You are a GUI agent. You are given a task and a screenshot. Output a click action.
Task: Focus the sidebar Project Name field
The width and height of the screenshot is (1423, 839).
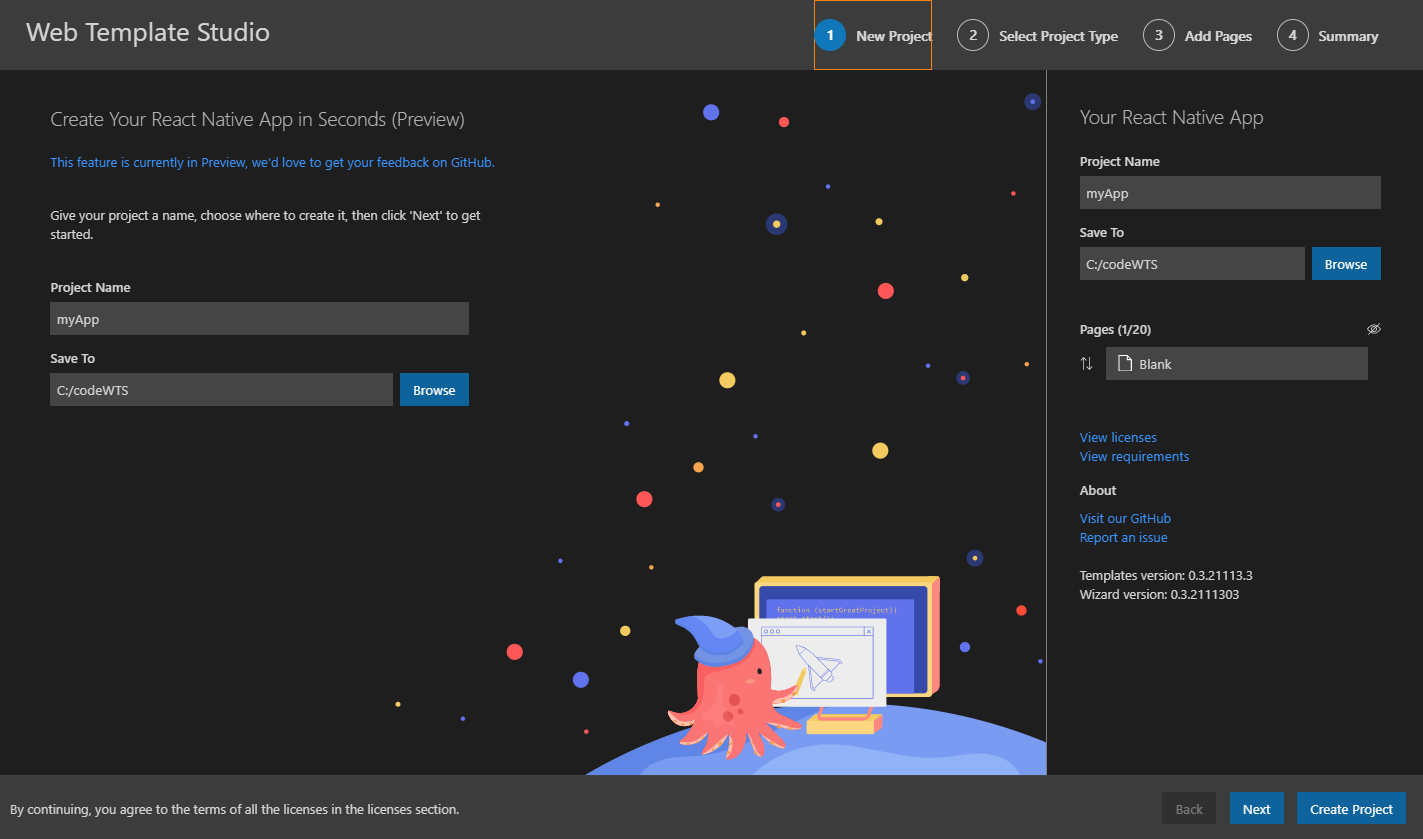tap(1230, 193)
